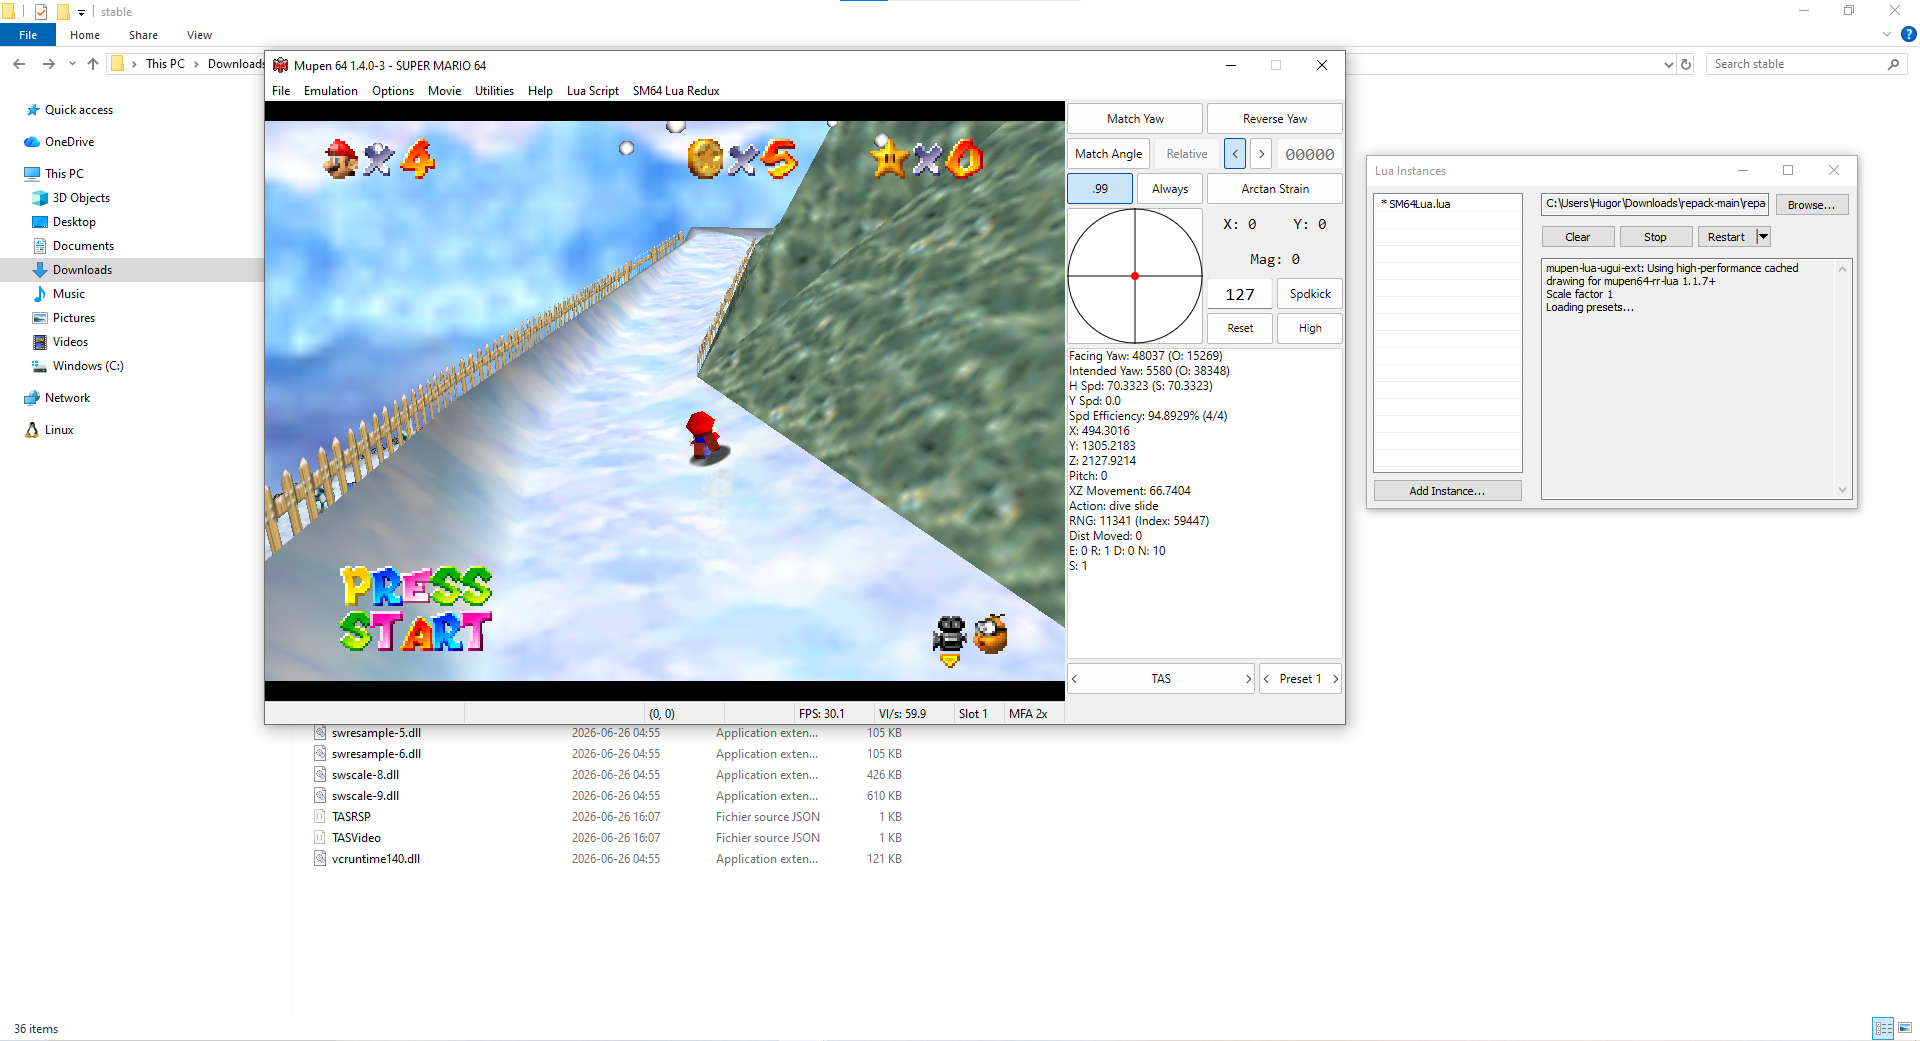Image resolution: width=1920 pixels, height=1041 pixels.
Task: Open Quick access in Explorer sidebar
Action: coord(78,110)
